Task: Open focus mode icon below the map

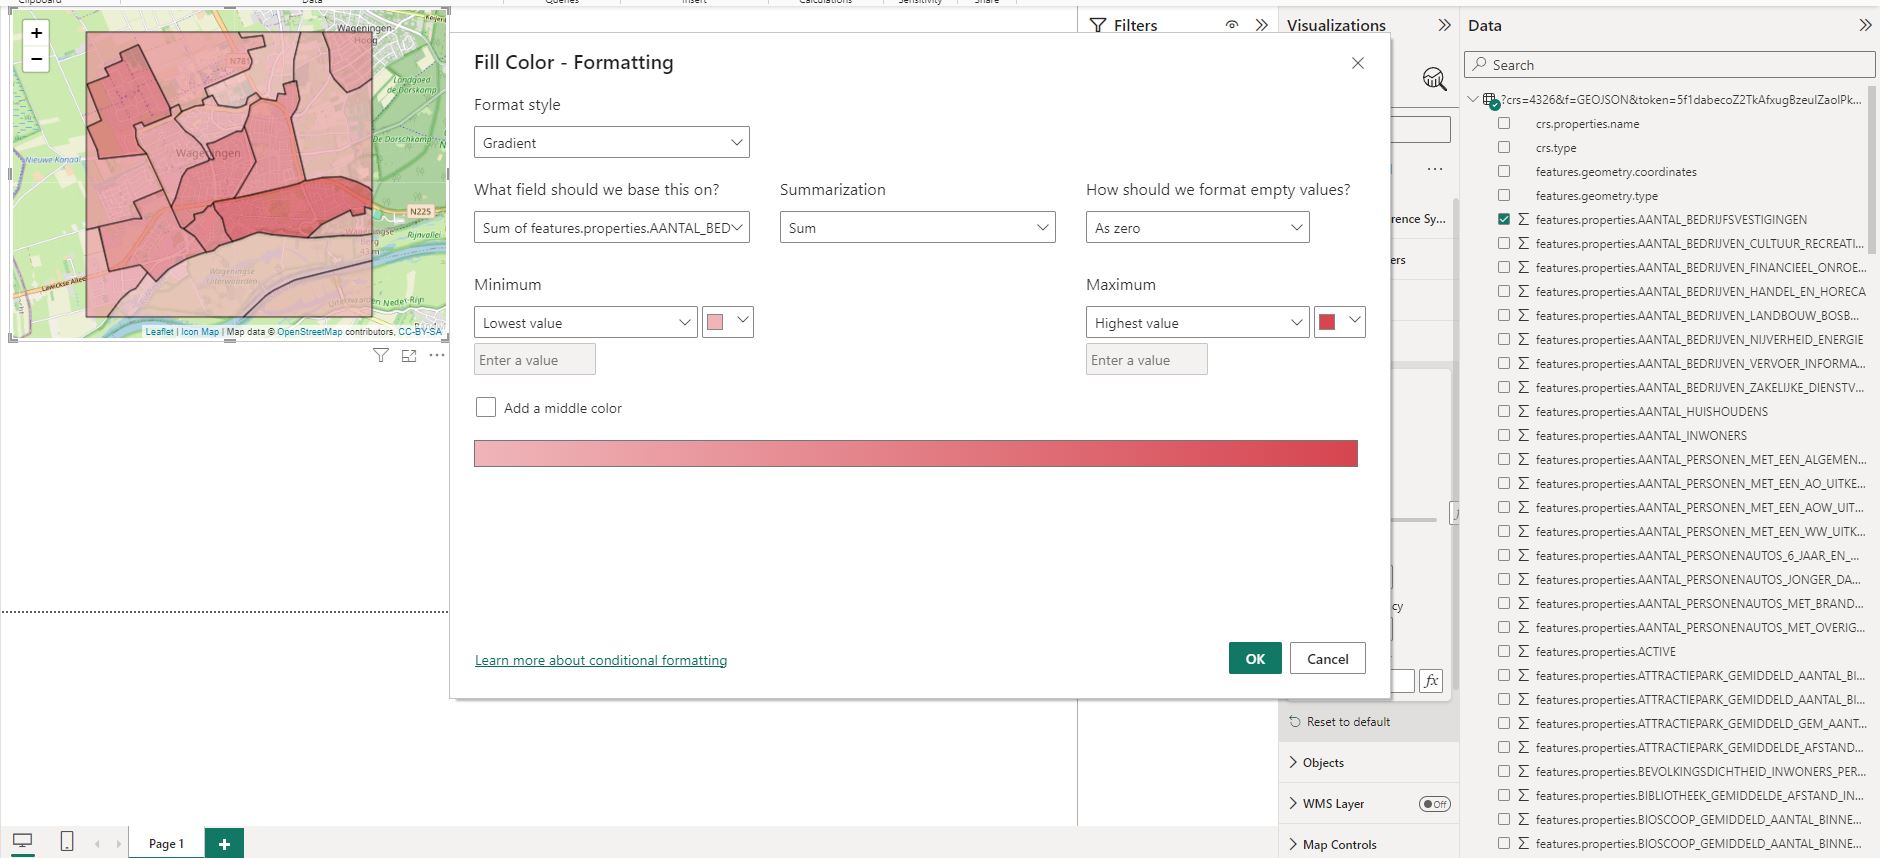Action: coord(408,355)
